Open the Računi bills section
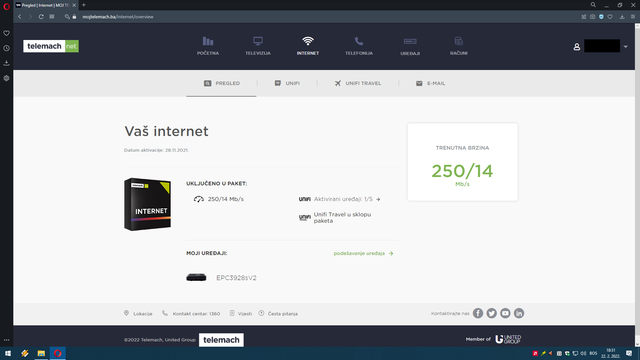 click(459, 46)
